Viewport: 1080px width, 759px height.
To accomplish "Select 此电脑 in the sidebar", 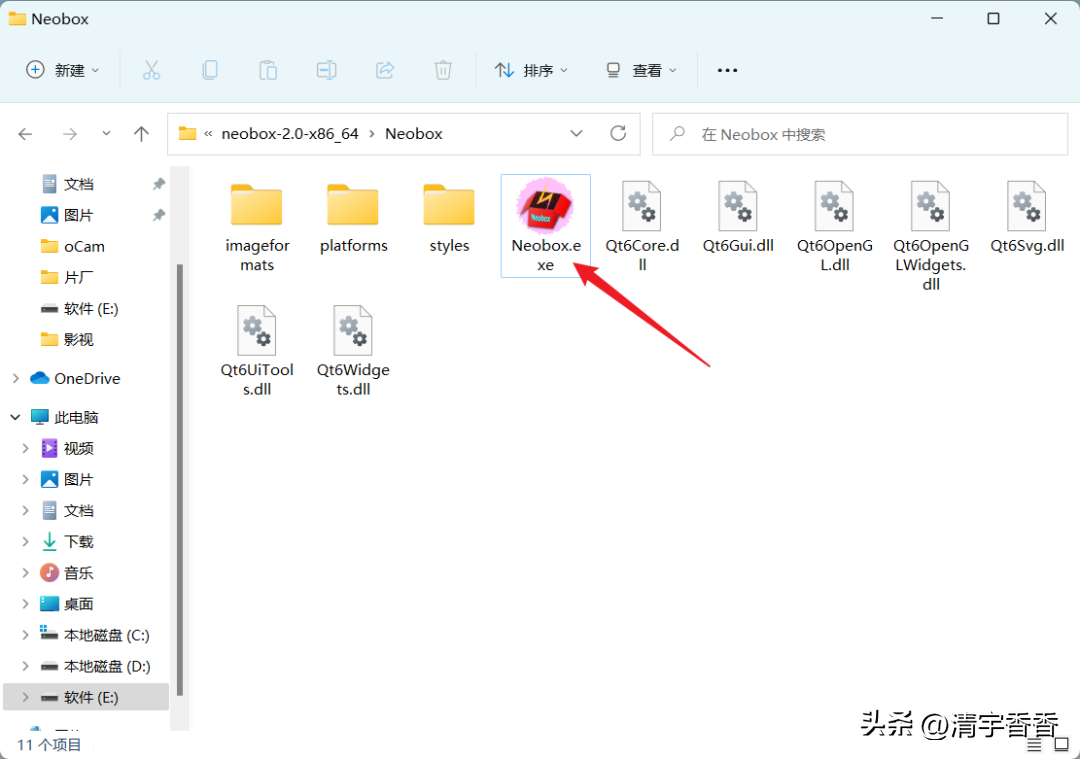I will (76, 417).
